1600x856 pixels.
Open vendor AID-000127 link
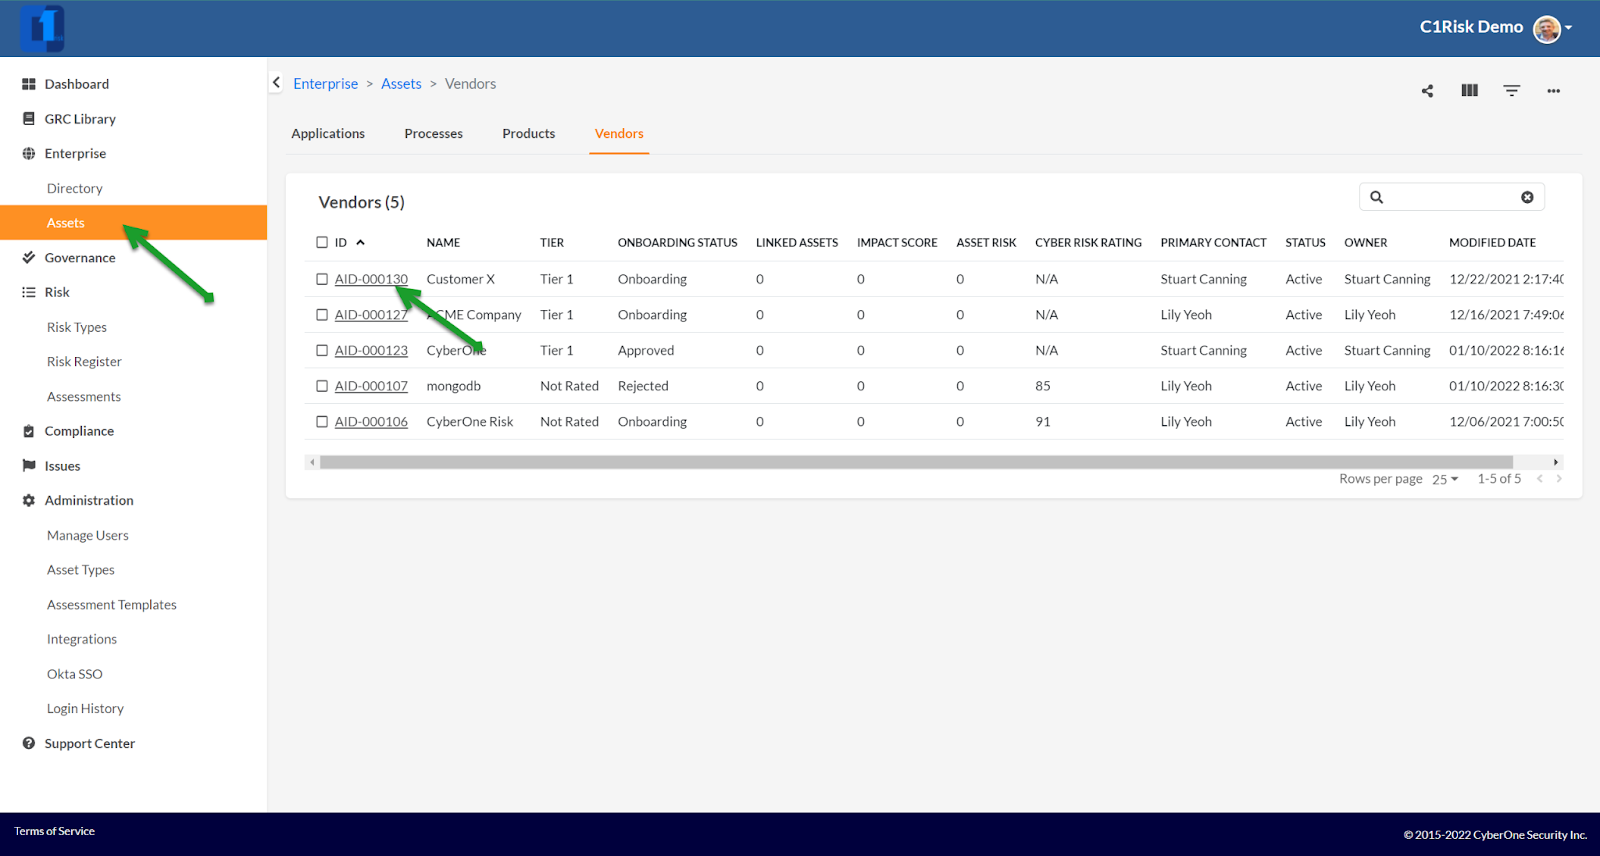pos(371,315)
